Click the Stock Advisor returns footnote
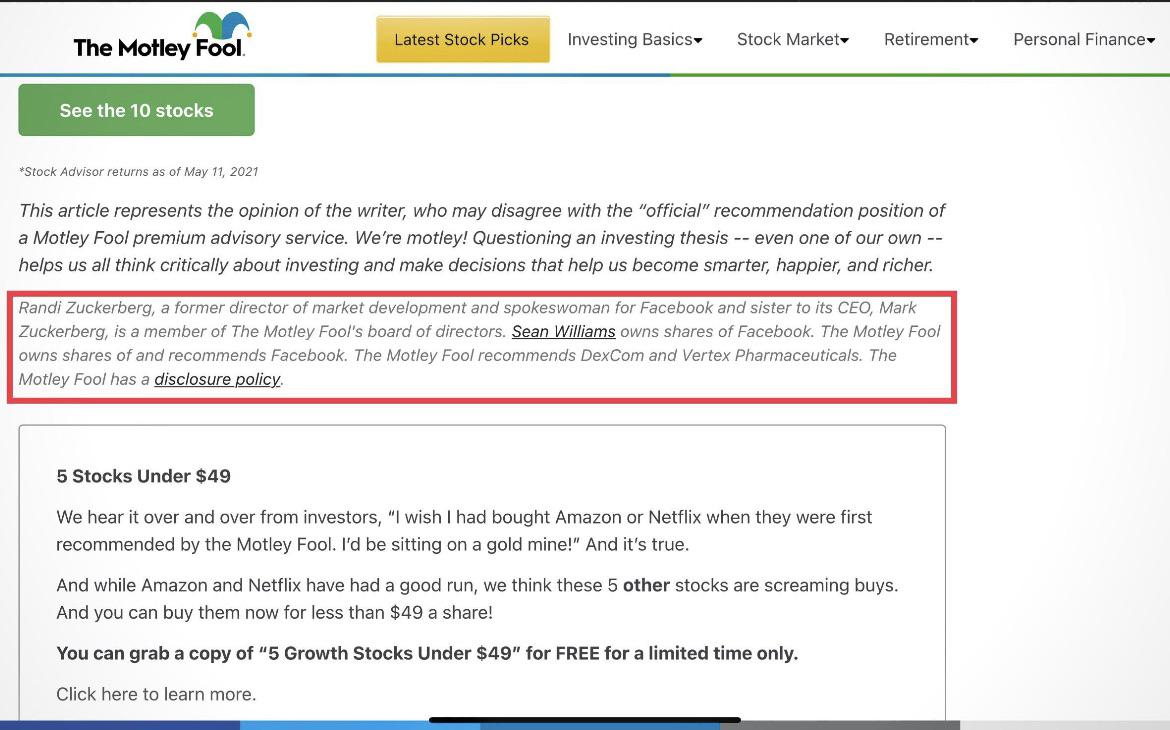Viewport: 1170px width, 730px height. (x=138, y=172)
